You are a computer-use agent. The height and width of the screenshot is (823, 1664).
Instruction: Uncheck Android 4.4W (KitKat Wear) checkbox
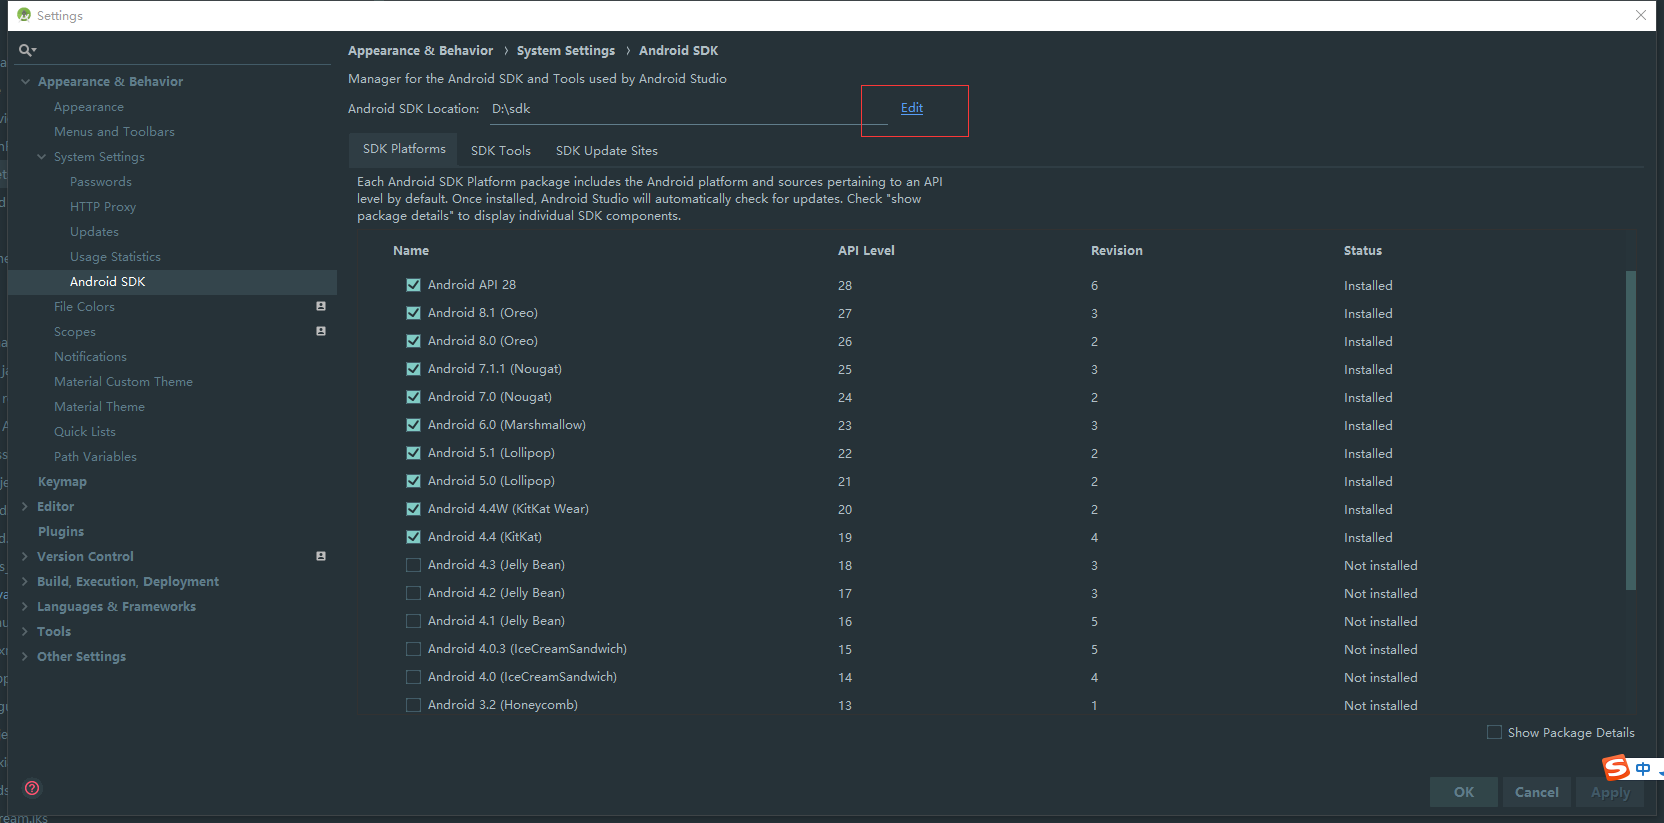coord(413,509)
